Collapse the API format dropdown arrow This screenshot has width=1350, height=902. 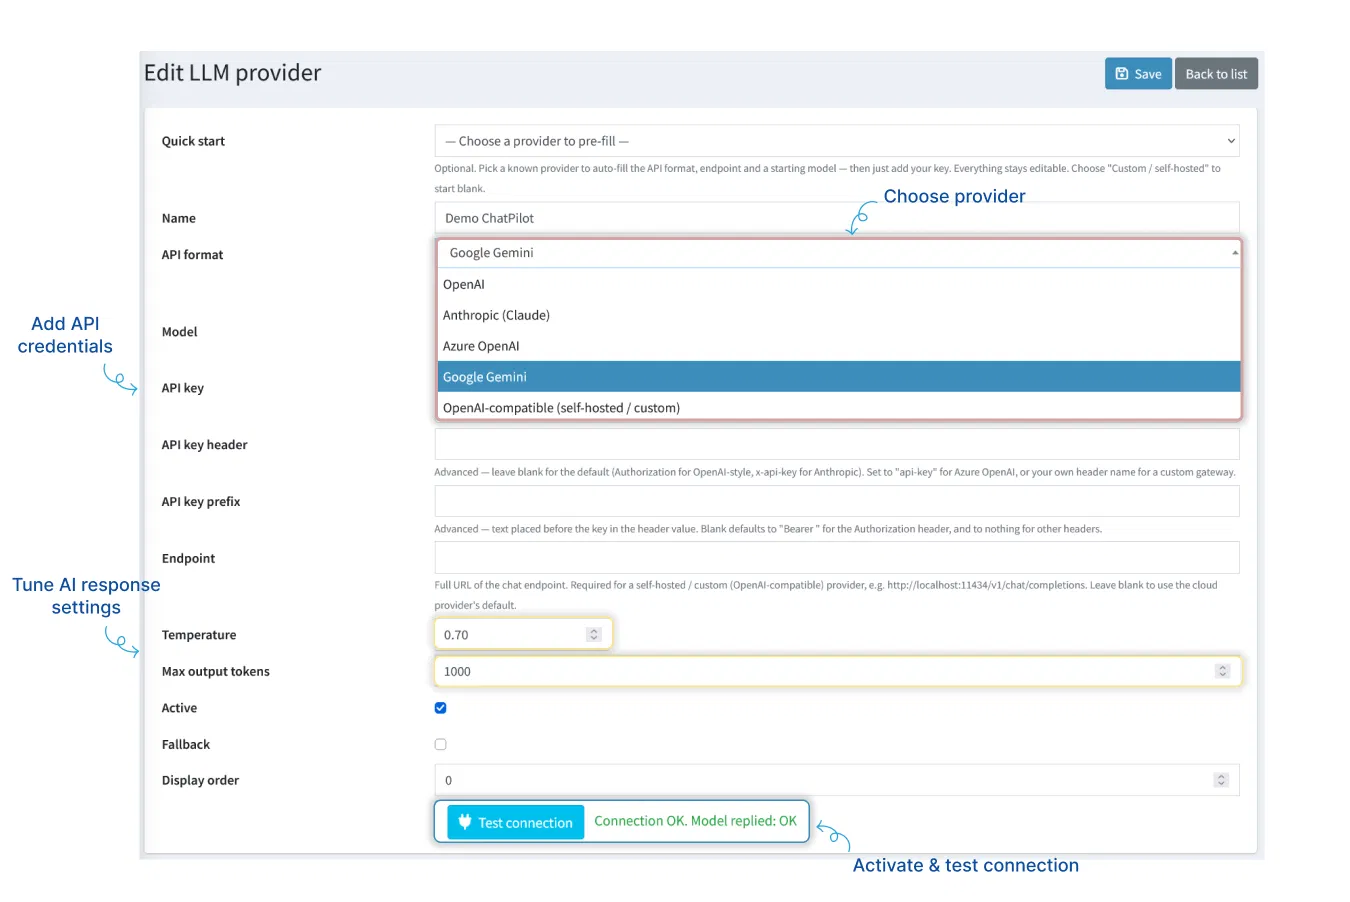pos(1235,253)
